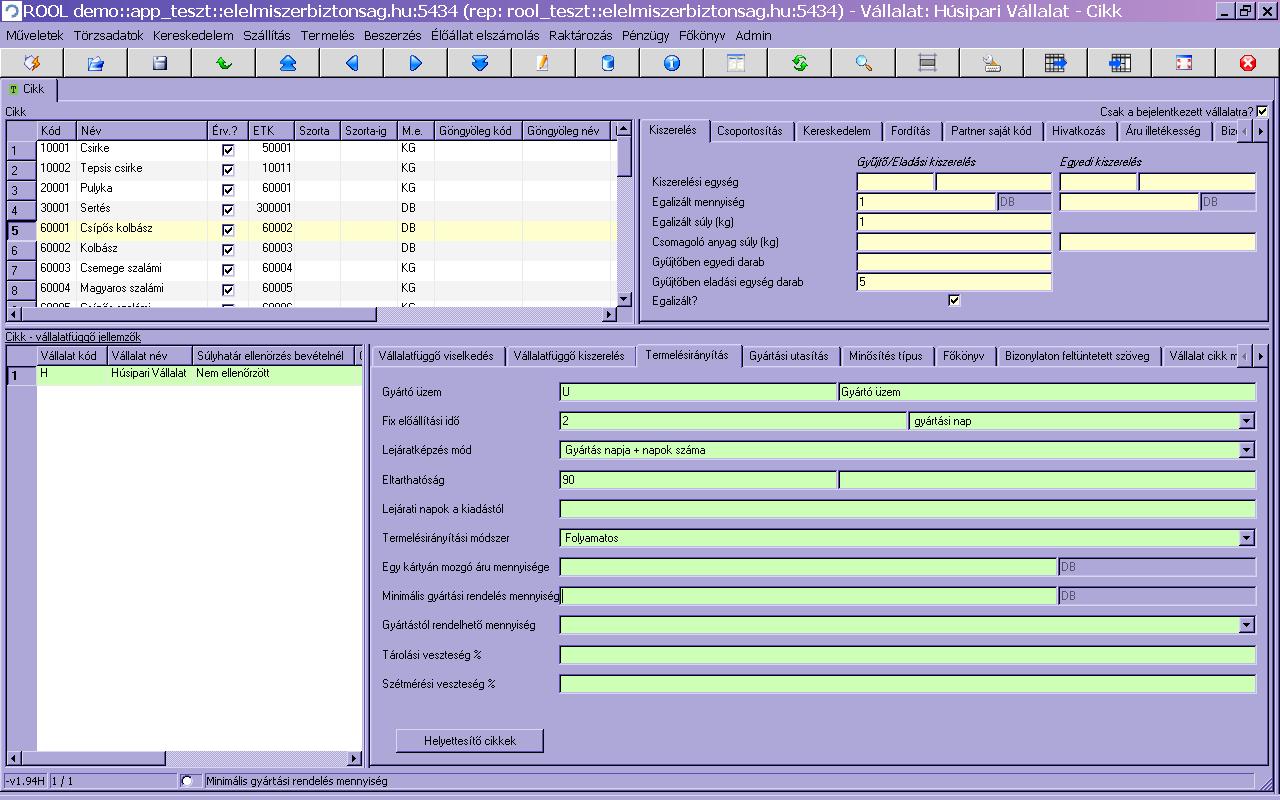Viewport: 1280px width, 800px height.
Task: Switch to the Csoportosítás tab
Action: tap(750, 131)
